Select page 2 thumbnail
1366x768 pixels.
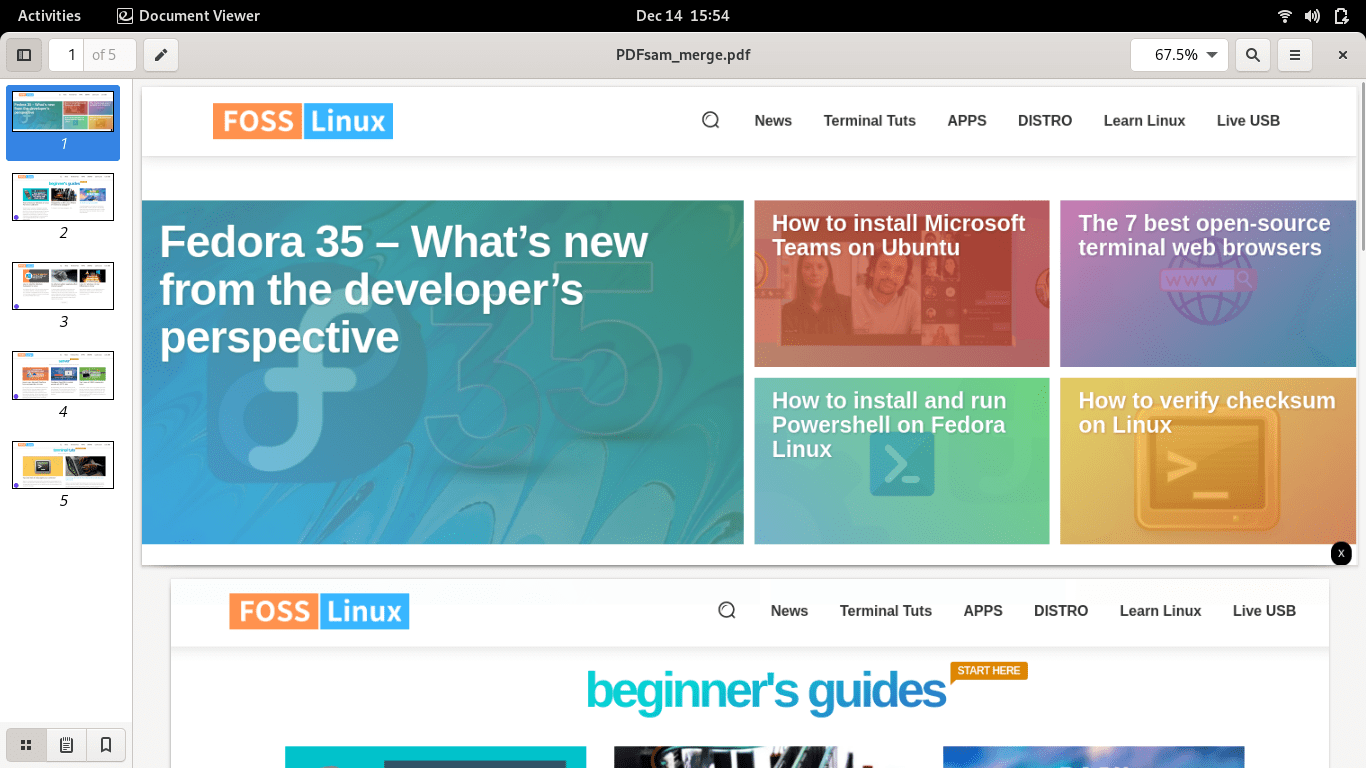click(x=63, y=197)
